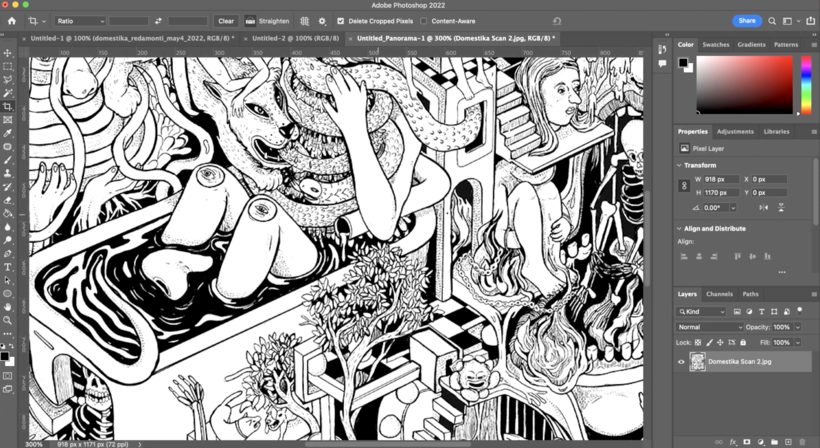Select the Rectangular Marquee tool

click(7, 66)
